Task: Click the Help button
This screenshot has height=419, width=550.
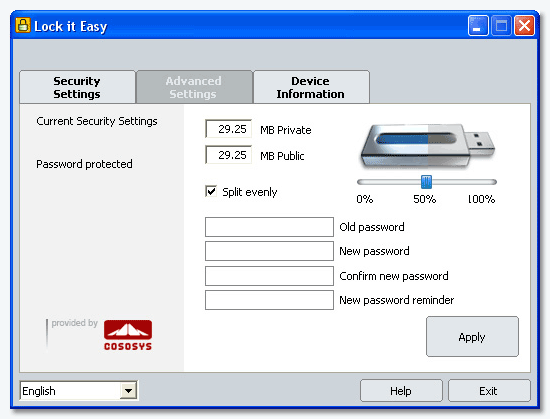Action: [x=401, y=391]
